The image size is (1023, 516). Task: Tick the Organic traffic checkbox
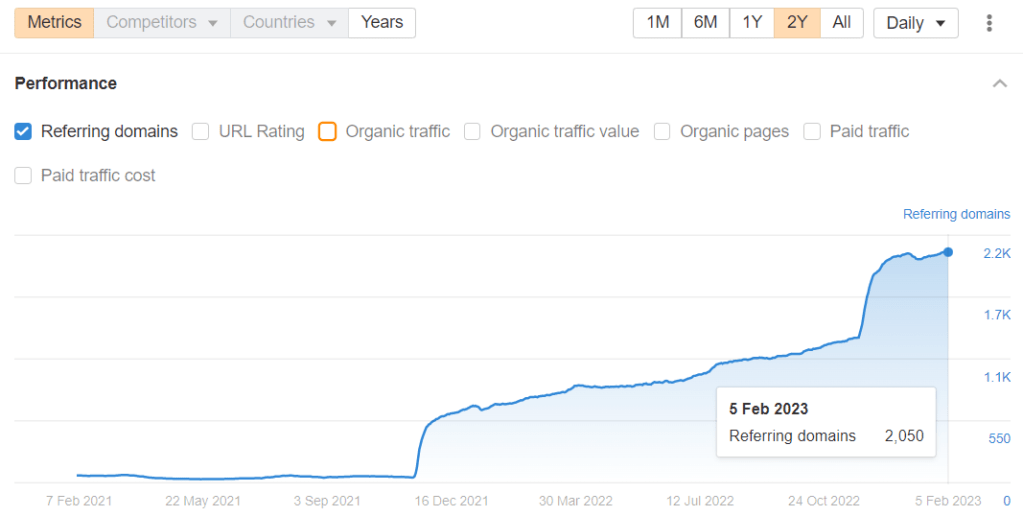(327, 131)
